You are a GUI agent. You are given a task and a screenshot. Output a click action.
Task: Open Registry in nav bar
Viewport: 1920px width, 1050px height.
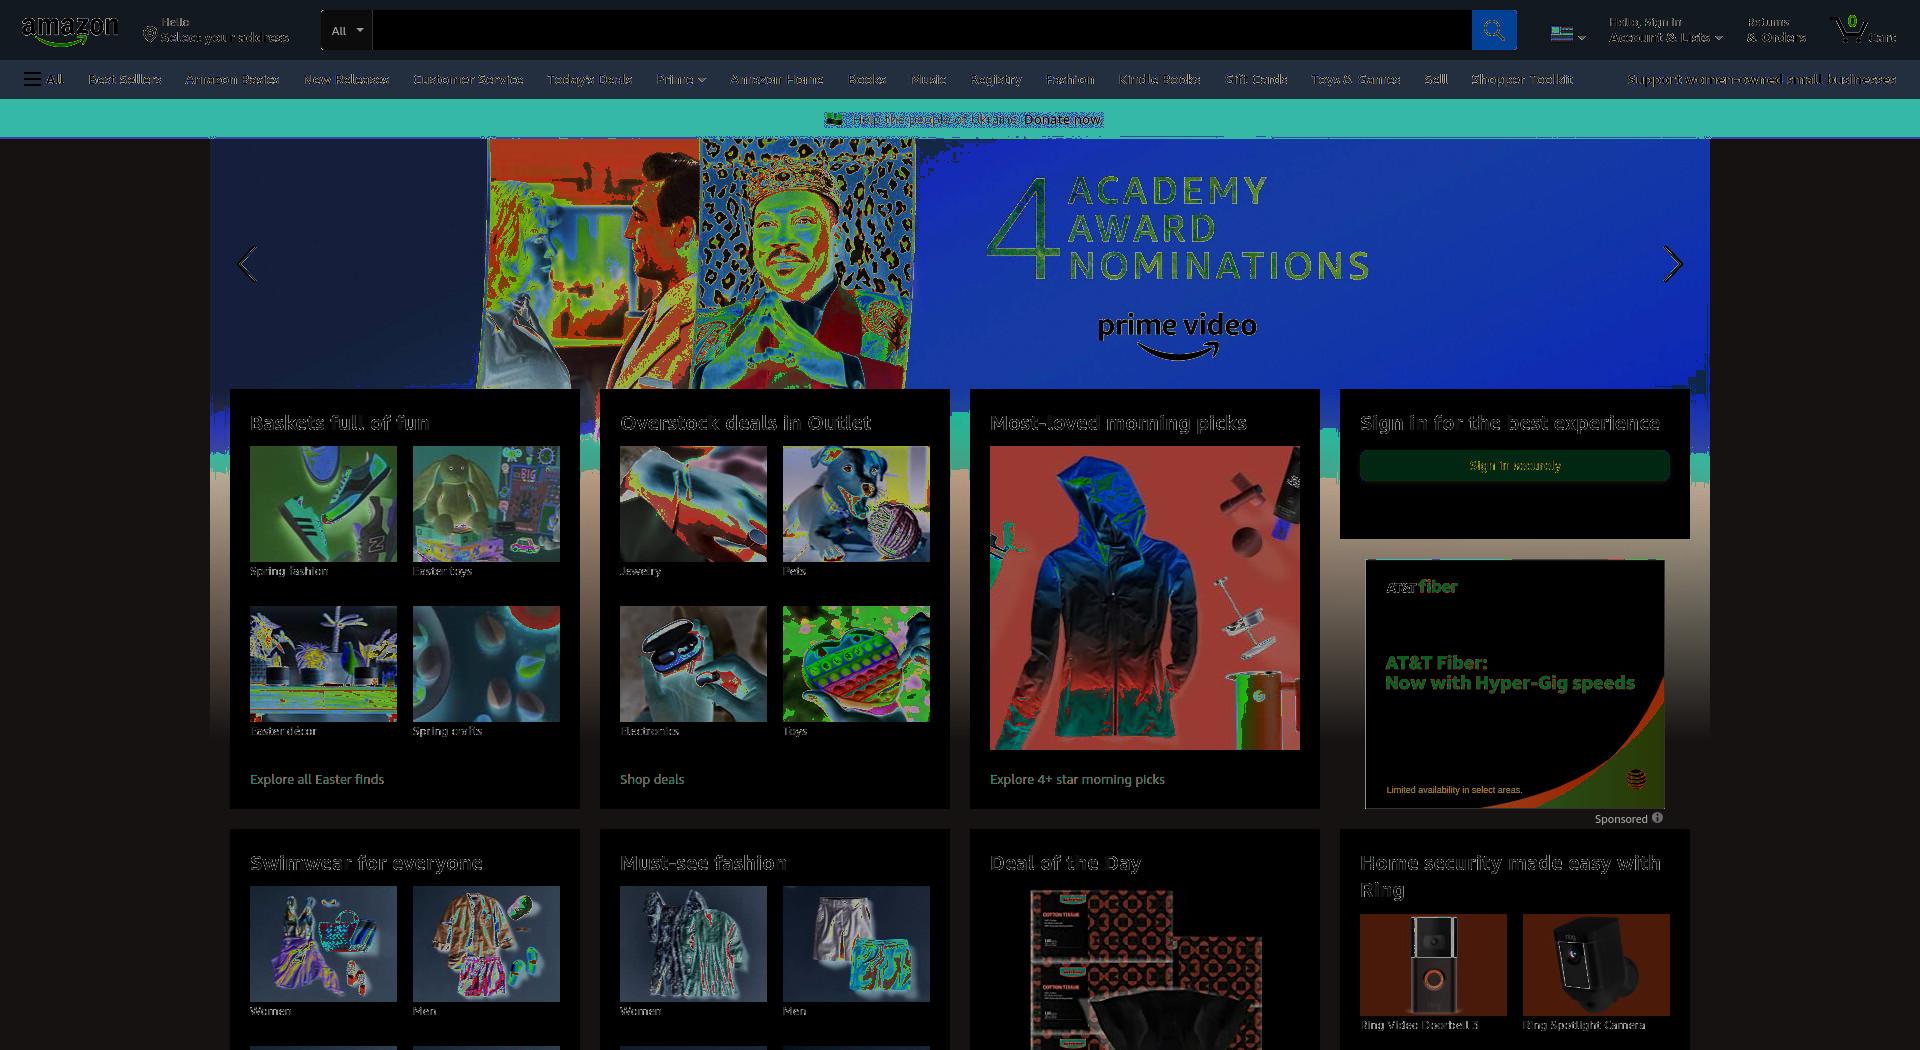pos(996,79)
